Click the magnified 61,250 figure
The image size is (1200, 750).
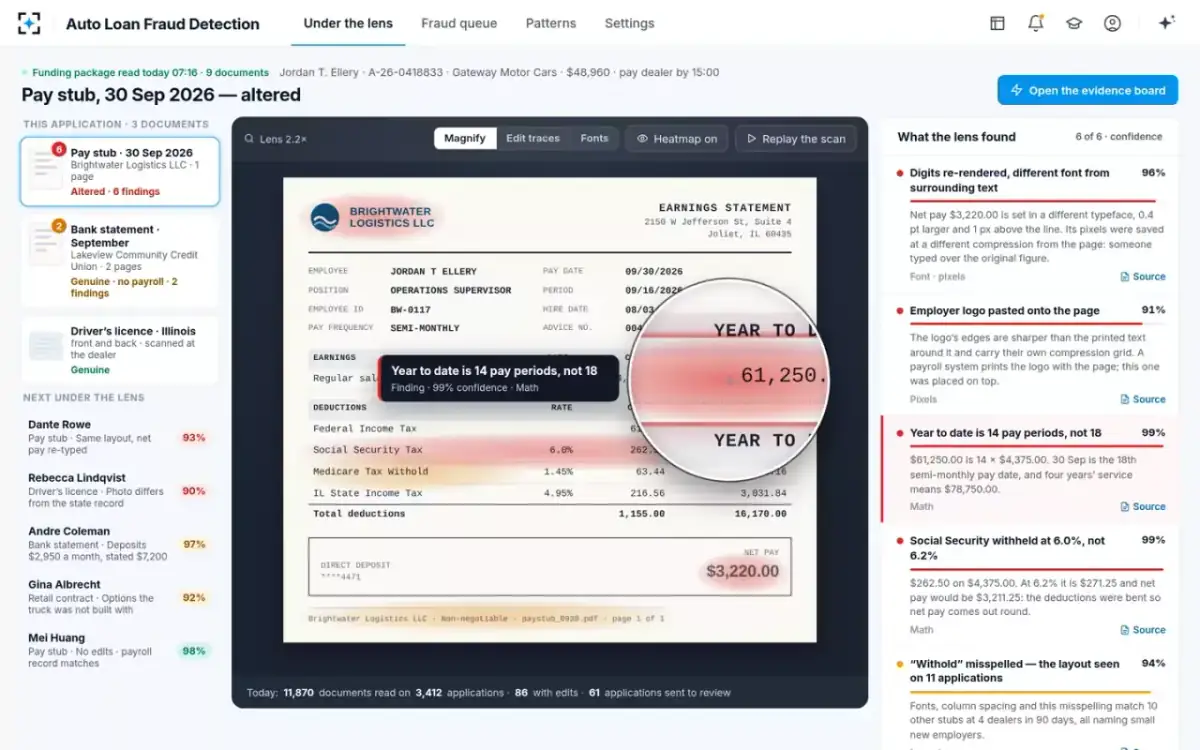(784, 377)
